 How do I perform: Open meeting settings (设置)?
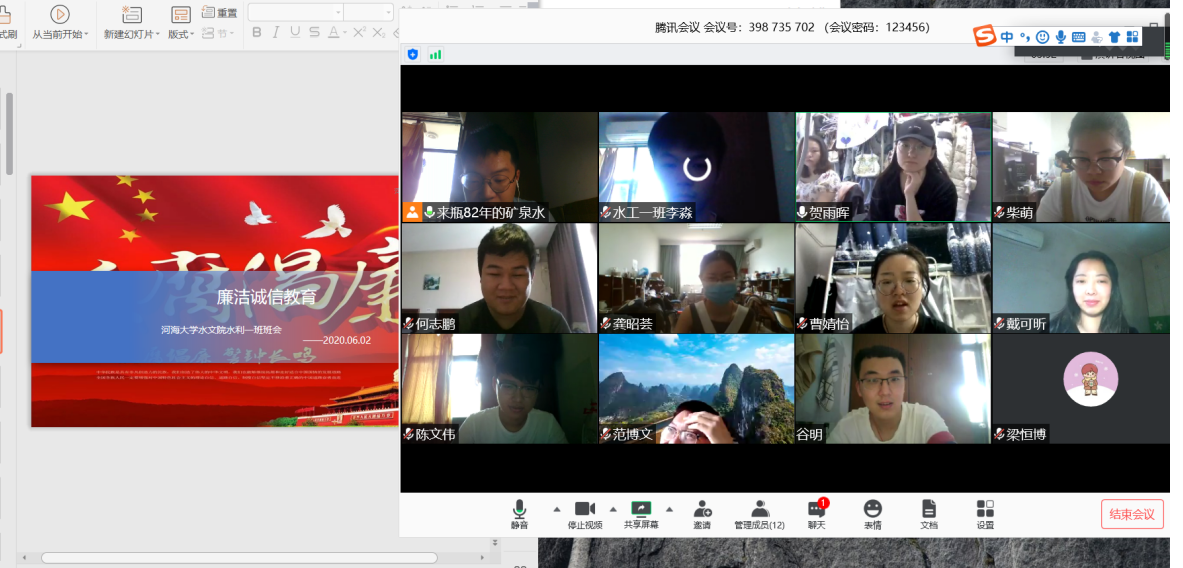click(985, 514)
